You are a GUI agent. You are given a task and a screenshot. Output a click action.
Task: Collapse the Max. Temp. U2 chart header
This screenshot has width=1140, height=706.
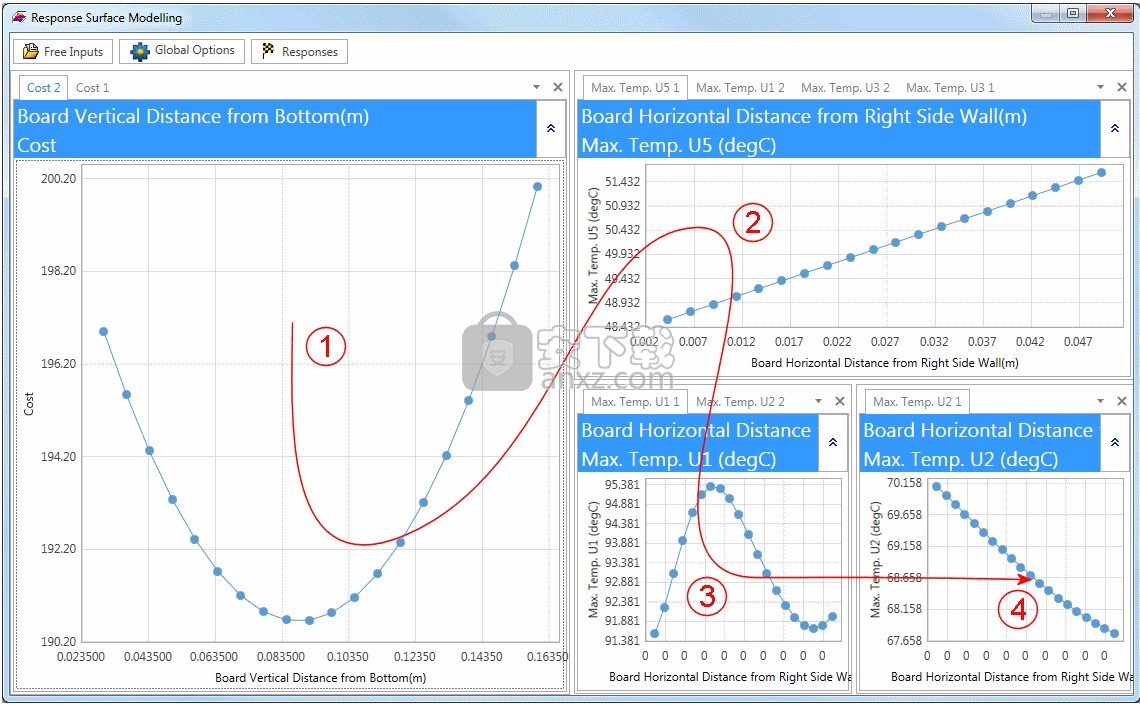(x=1115, y=443)
